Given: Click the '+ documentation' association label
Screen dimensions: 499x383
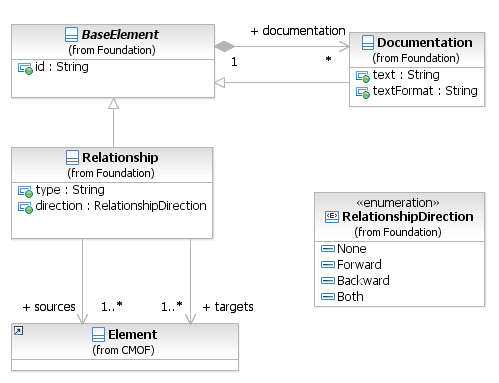Looking at the screenshot, I should pyautogui.click(x=298, y=31).
